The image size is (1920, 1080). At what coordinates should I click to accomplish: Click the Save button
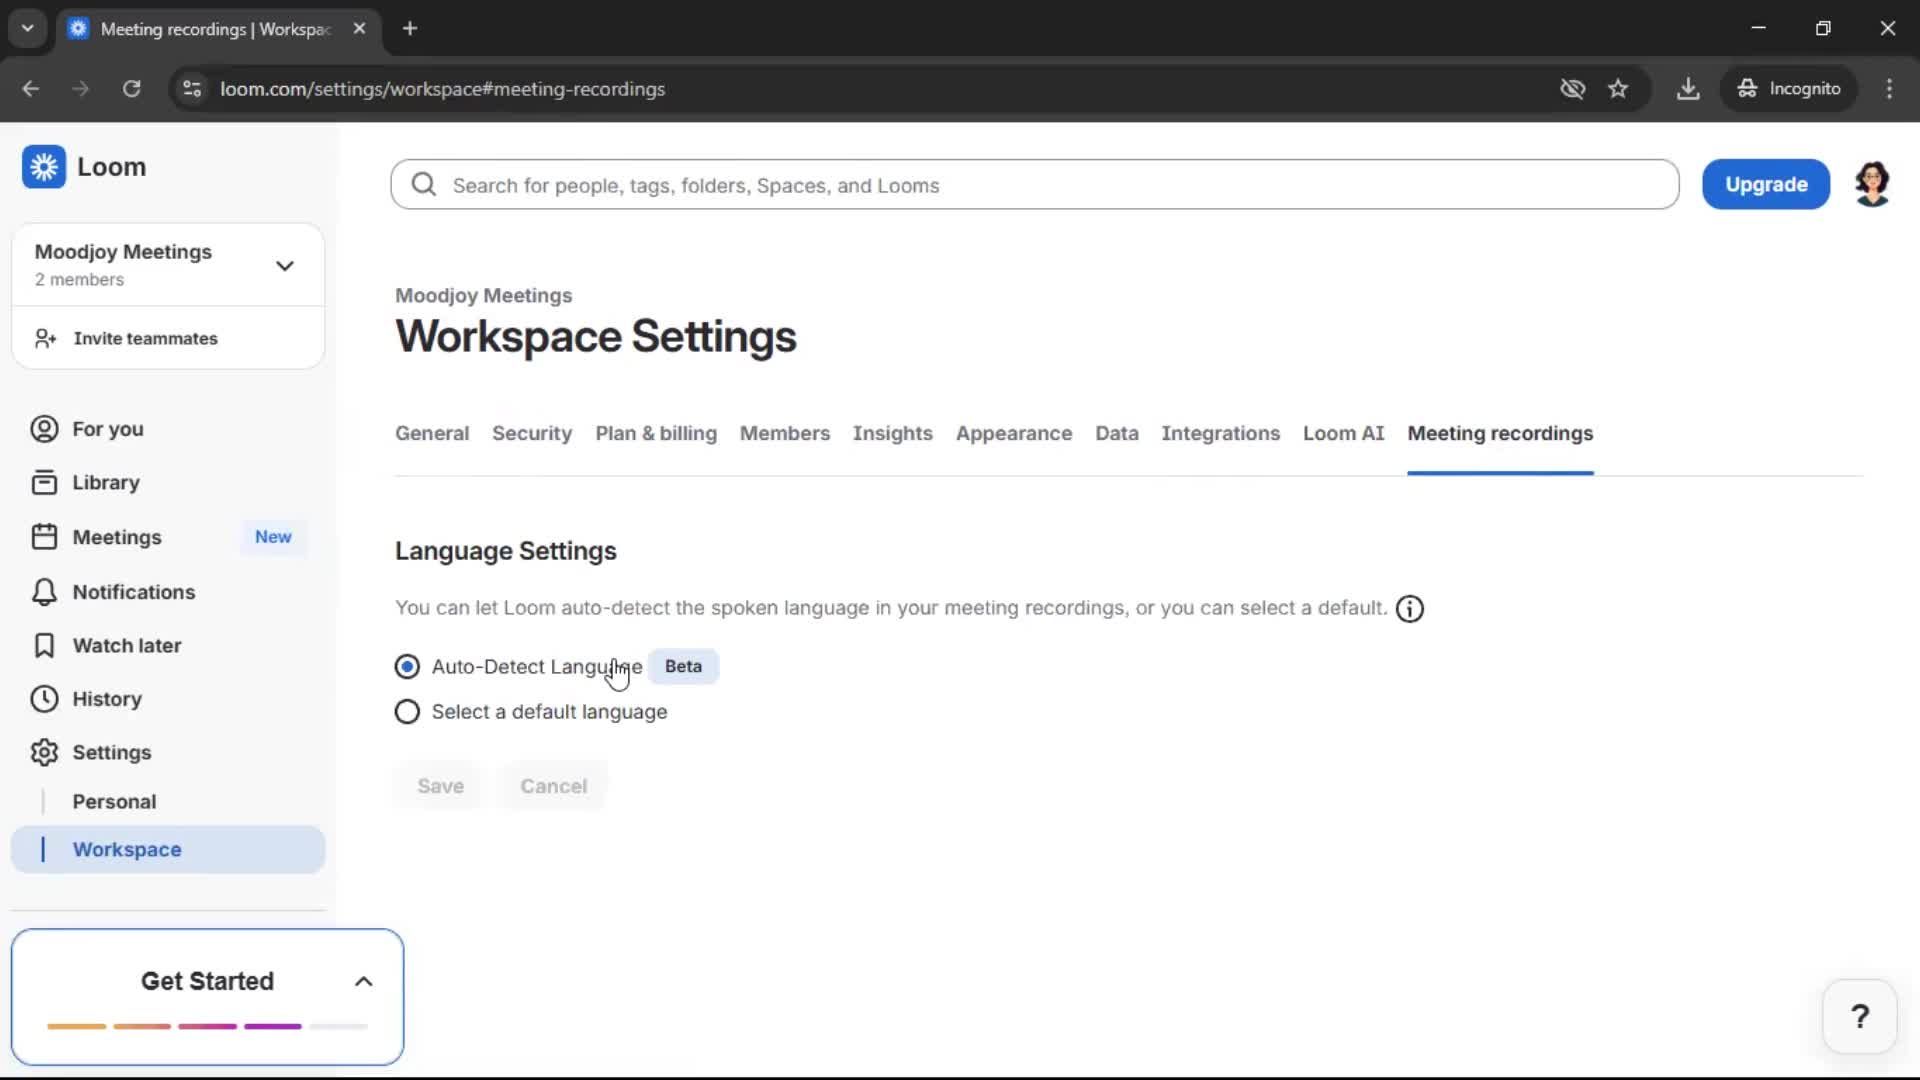click(440, 786)
